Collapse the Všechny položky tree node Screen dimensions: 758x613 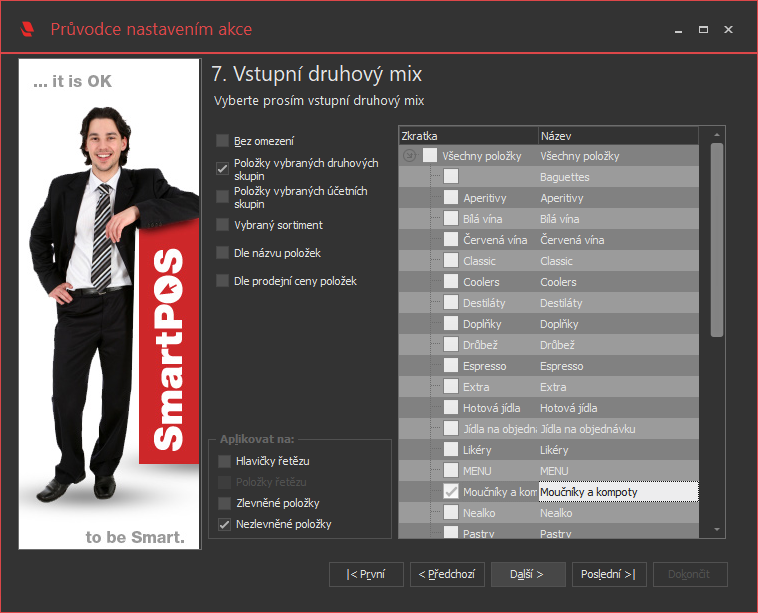[409, 156]
